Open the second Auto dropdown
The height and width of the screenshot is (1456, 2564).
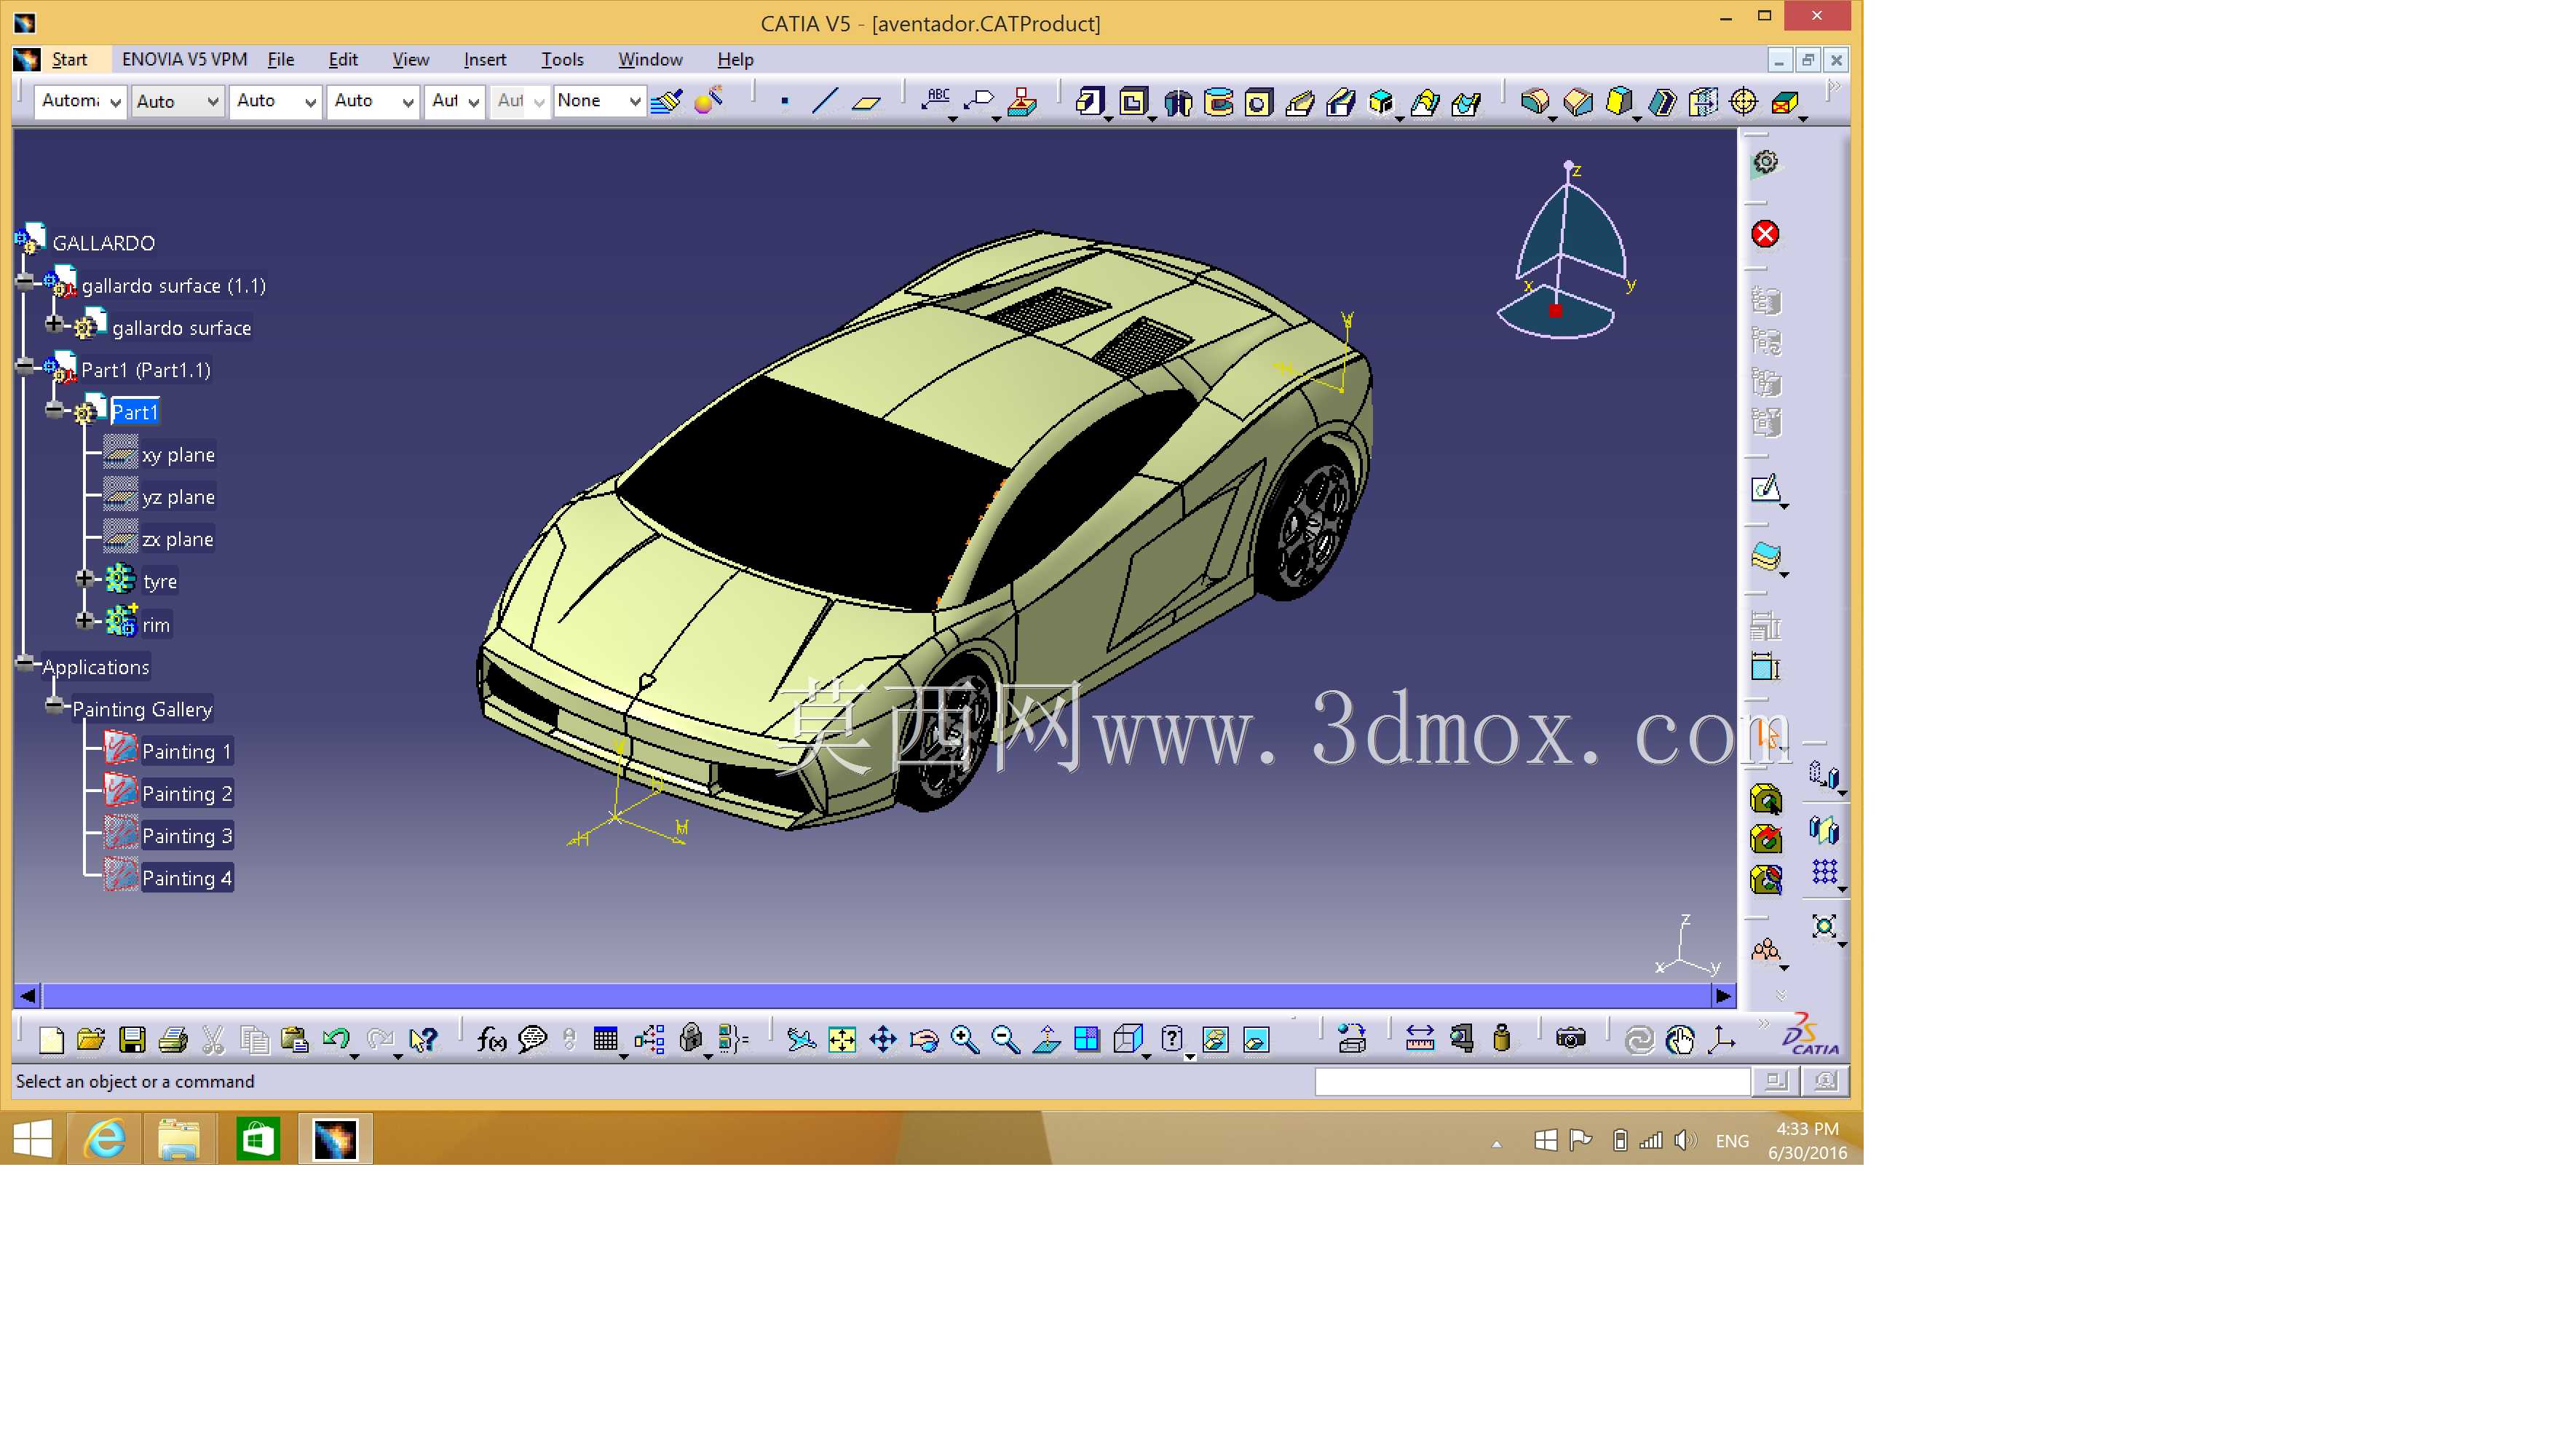(x=275, y=101)
